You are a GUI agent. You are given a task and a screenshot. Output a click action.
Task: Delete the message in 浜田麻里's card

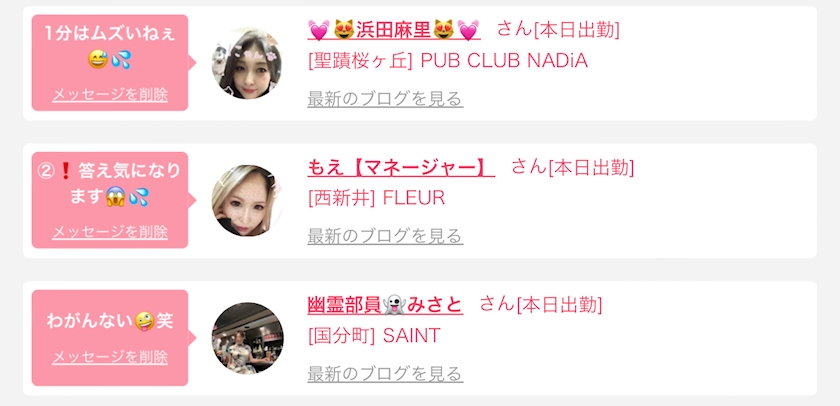point(110,95)
